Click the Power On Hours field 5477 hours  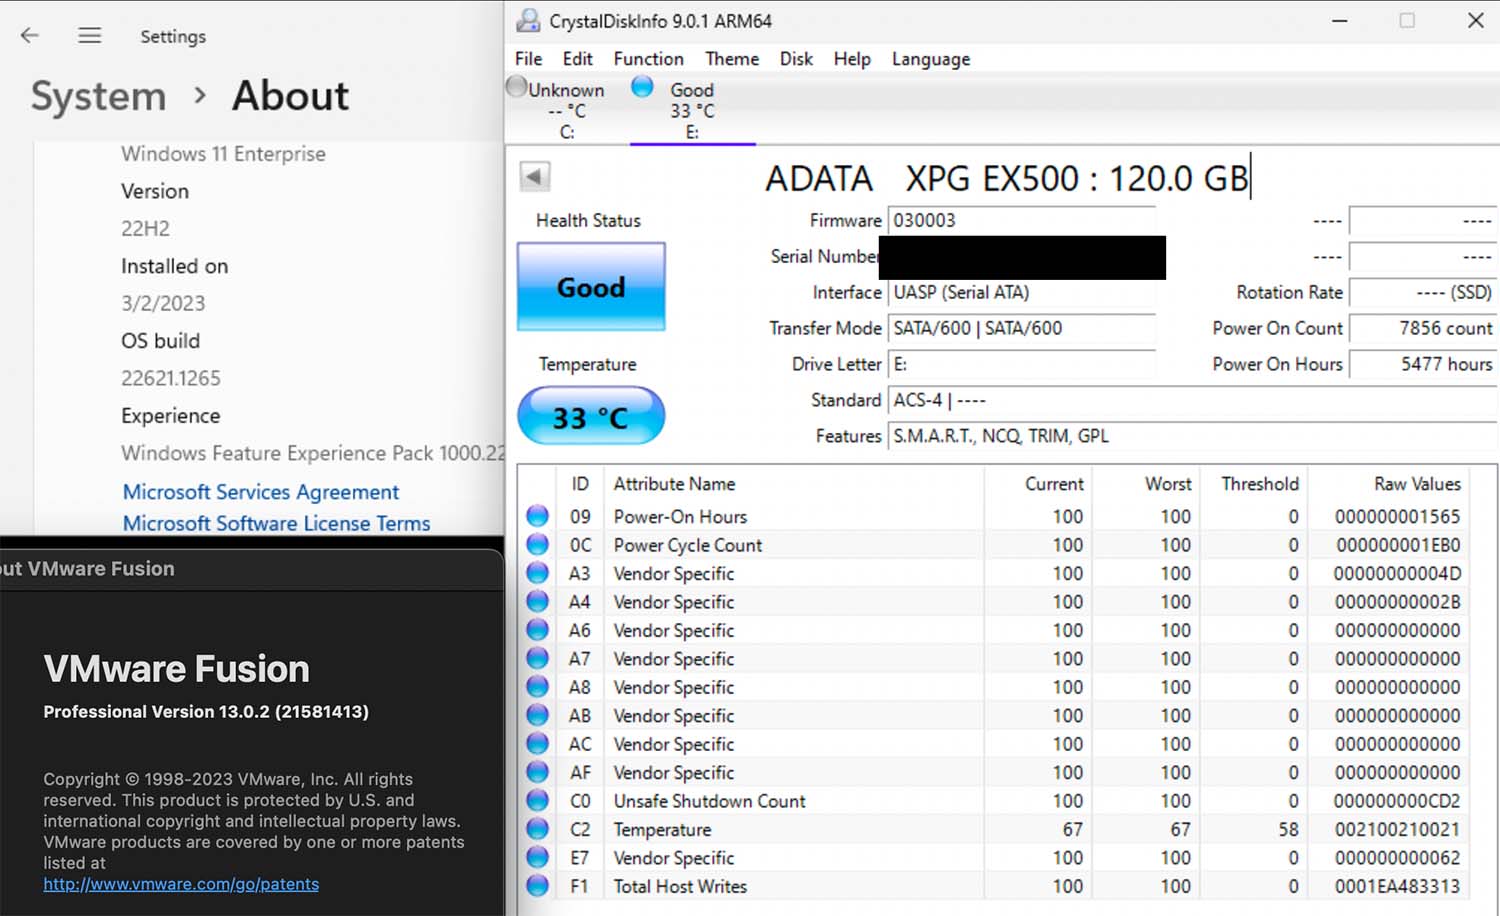[x=1423, y=364]
